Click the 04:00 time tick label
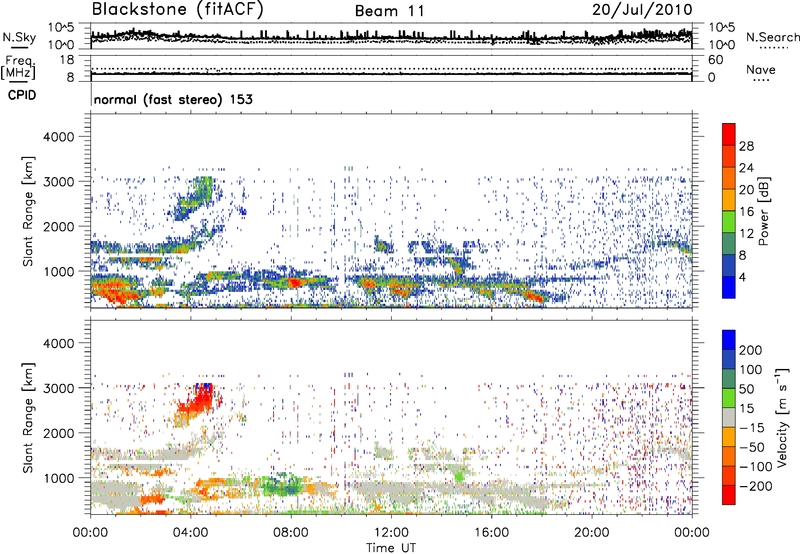Image resolution: width=800 pixels, height=554 pixels. (x=190, y=533)
